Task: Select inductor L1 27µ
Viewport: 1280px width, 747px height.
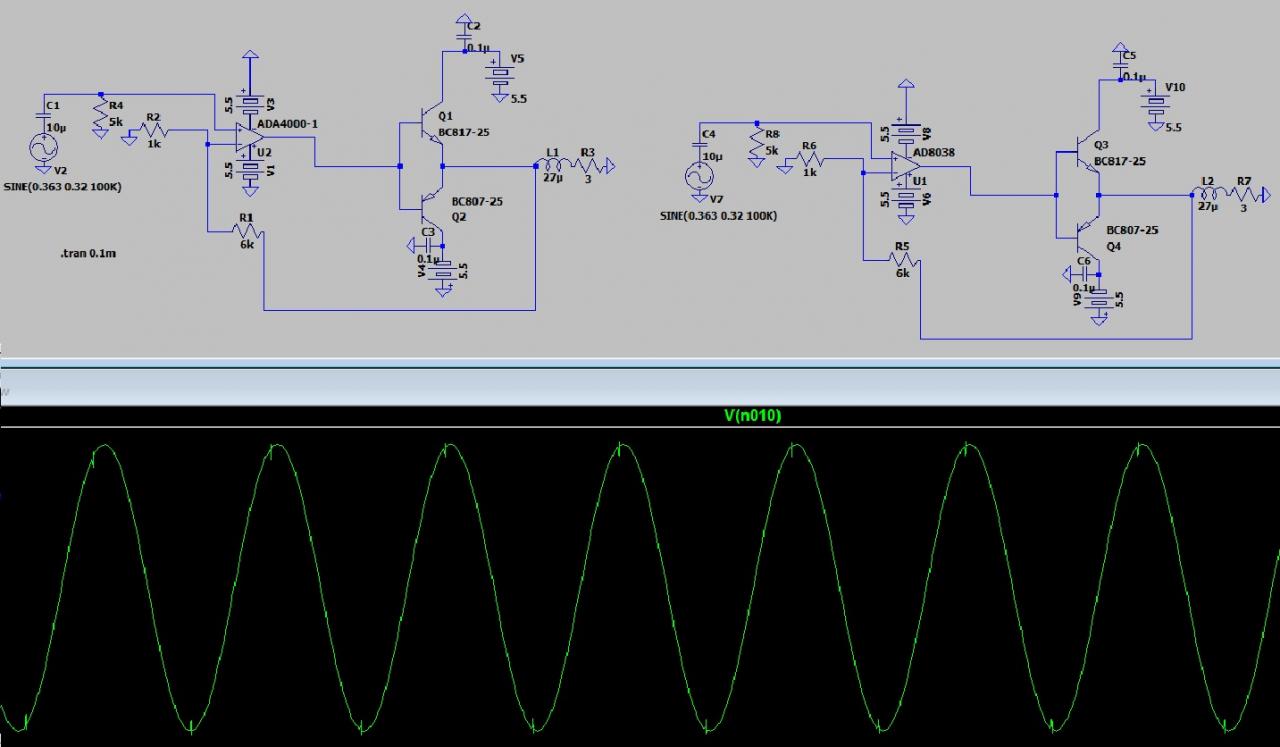Action: click(552, 165)
